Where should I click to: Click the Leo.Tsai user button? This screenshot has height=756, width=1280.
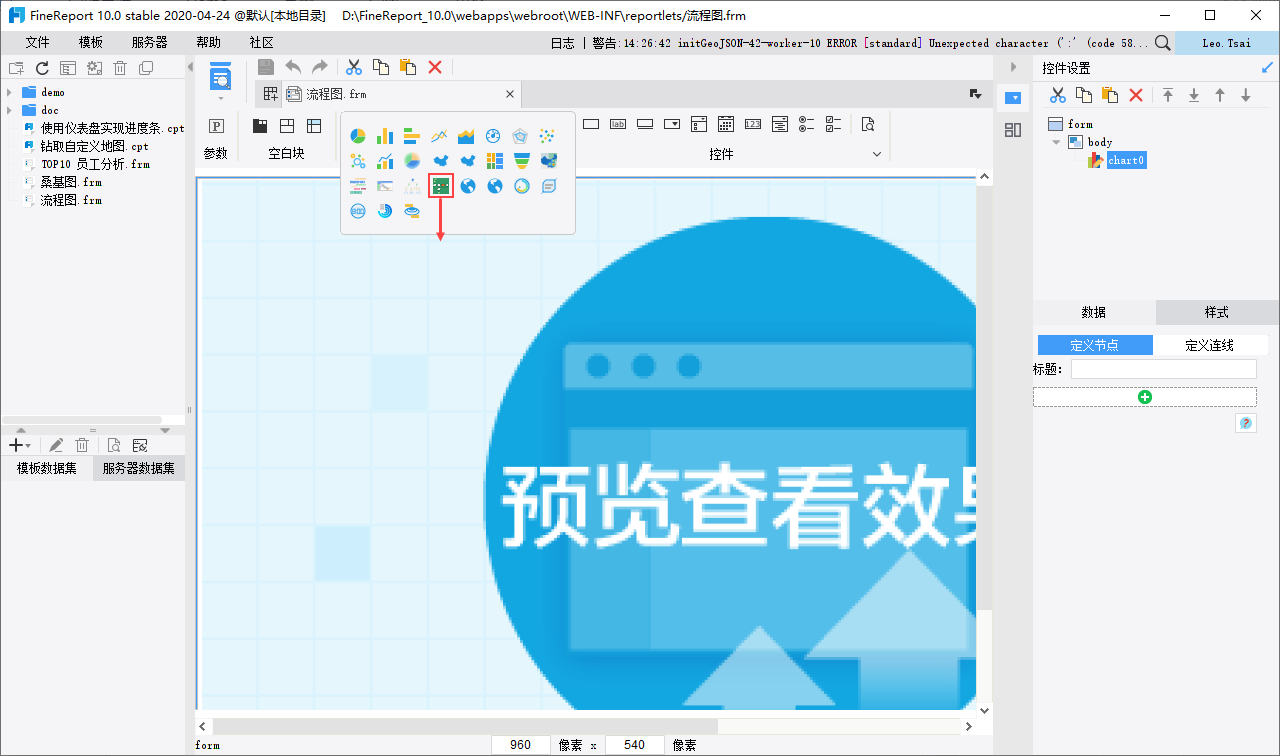tap(1226, 43)
